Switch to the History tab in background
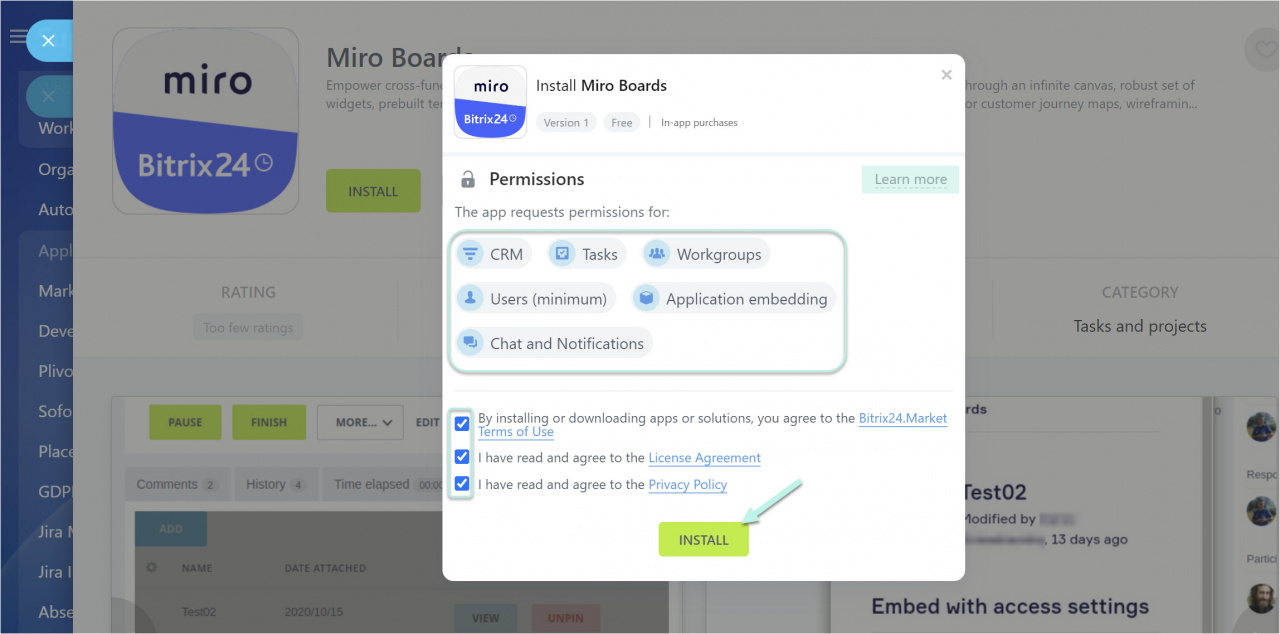 pos(276,484)
